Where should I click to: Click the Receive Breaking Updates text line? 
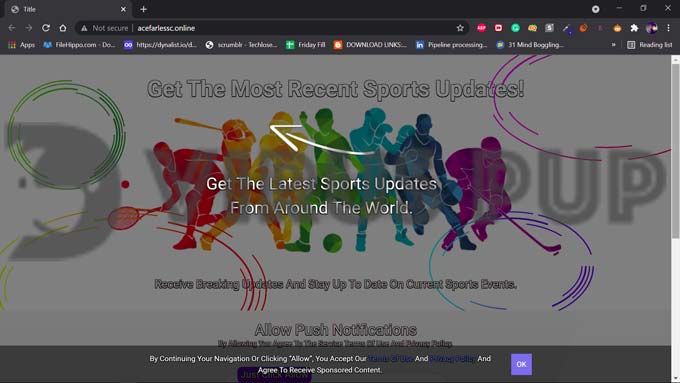[x=336, y=284]
